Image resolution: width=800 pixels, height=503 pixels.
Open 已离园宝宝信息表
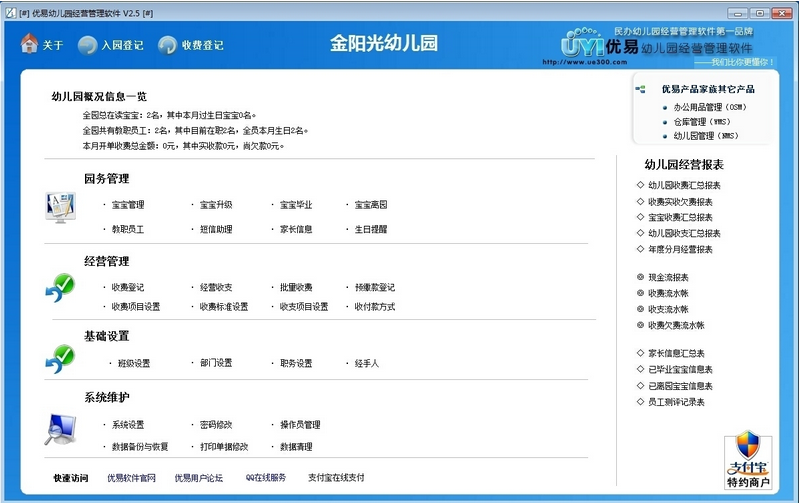[x=680, y=386]
